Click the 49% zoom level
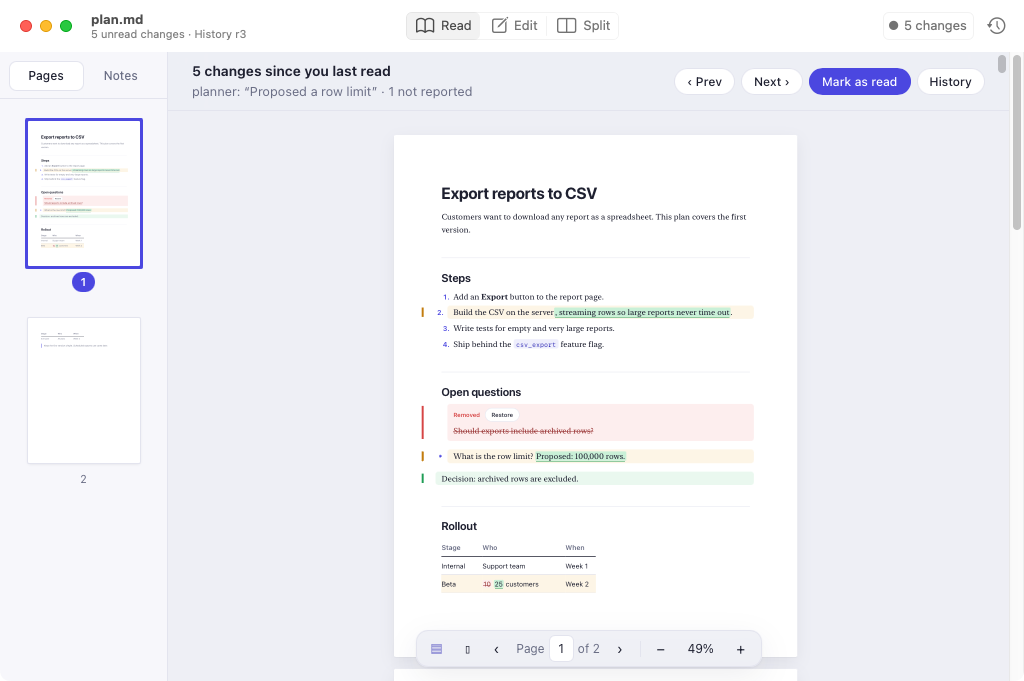 (700, 649)
